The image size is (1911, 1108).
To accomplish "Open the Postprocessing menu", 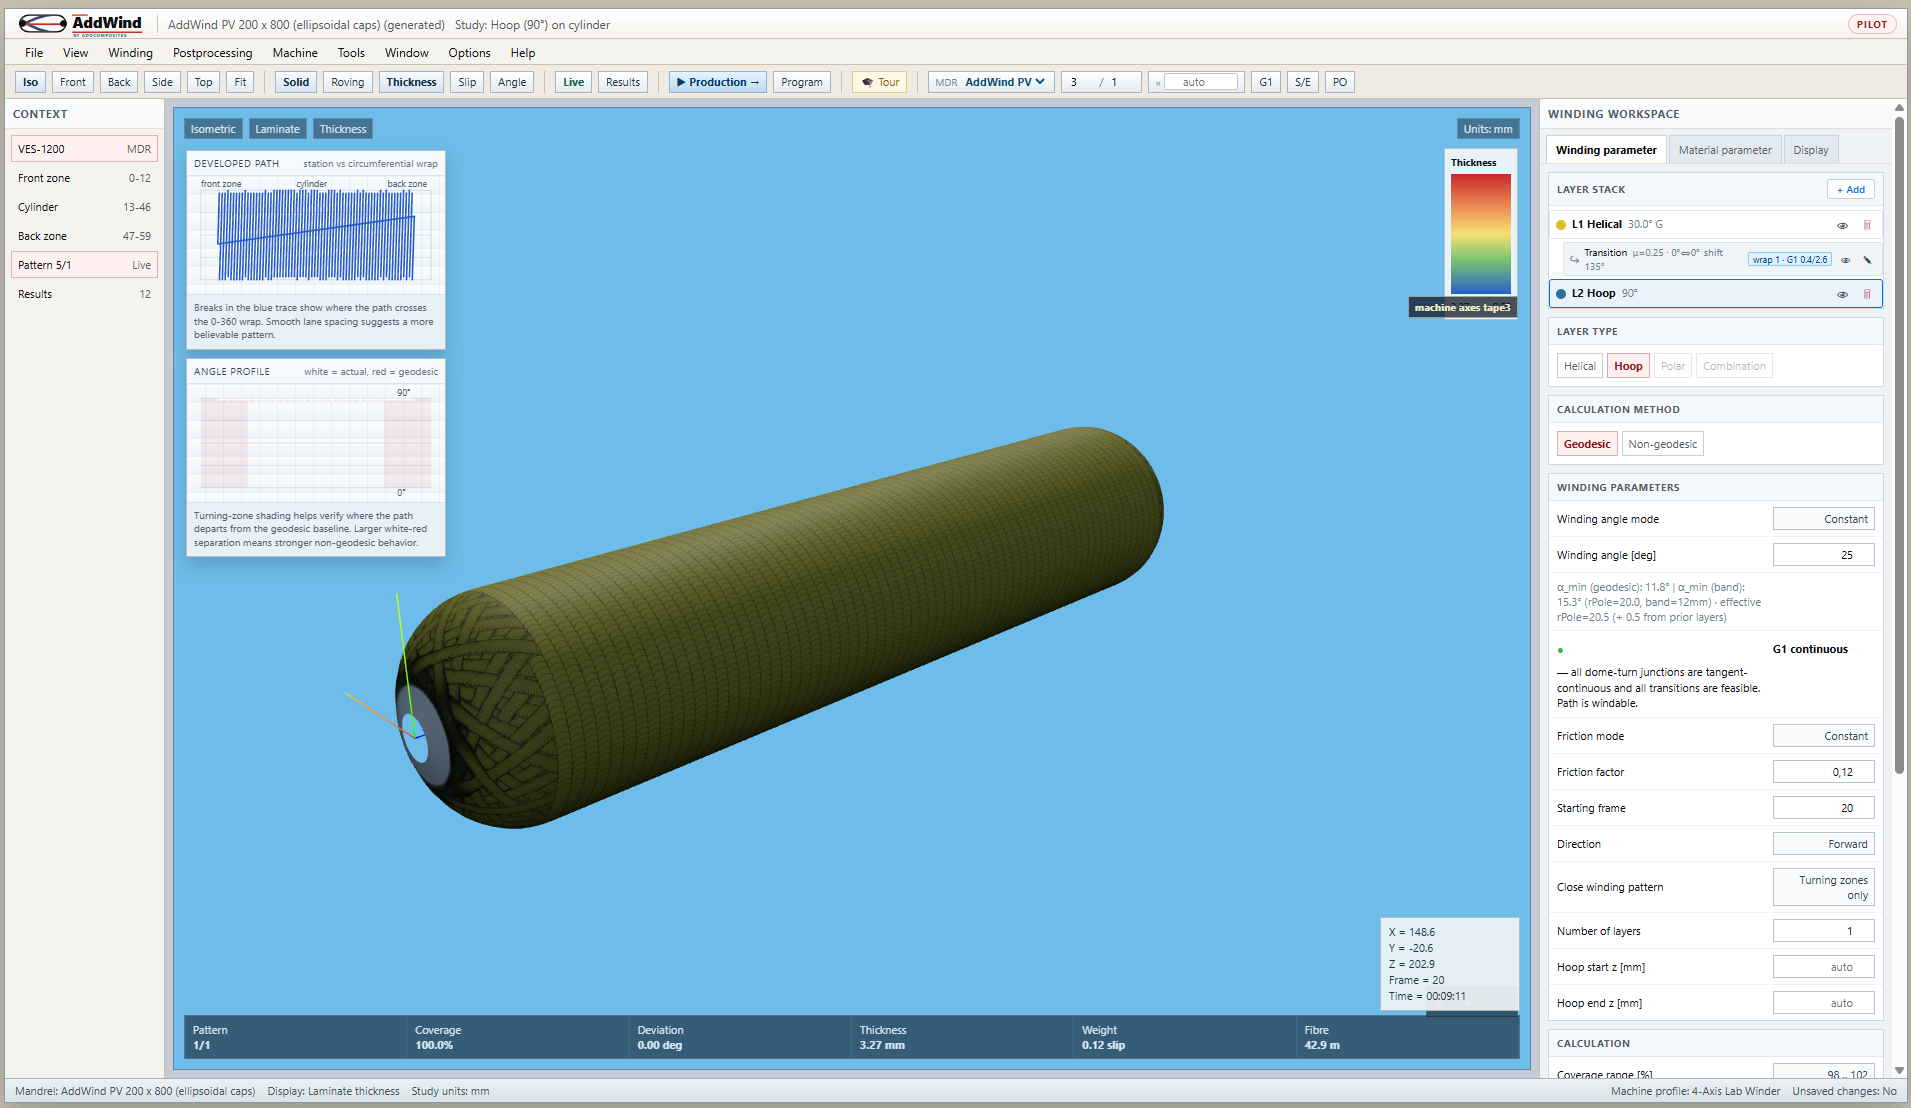I will click(x=212, y=53).
